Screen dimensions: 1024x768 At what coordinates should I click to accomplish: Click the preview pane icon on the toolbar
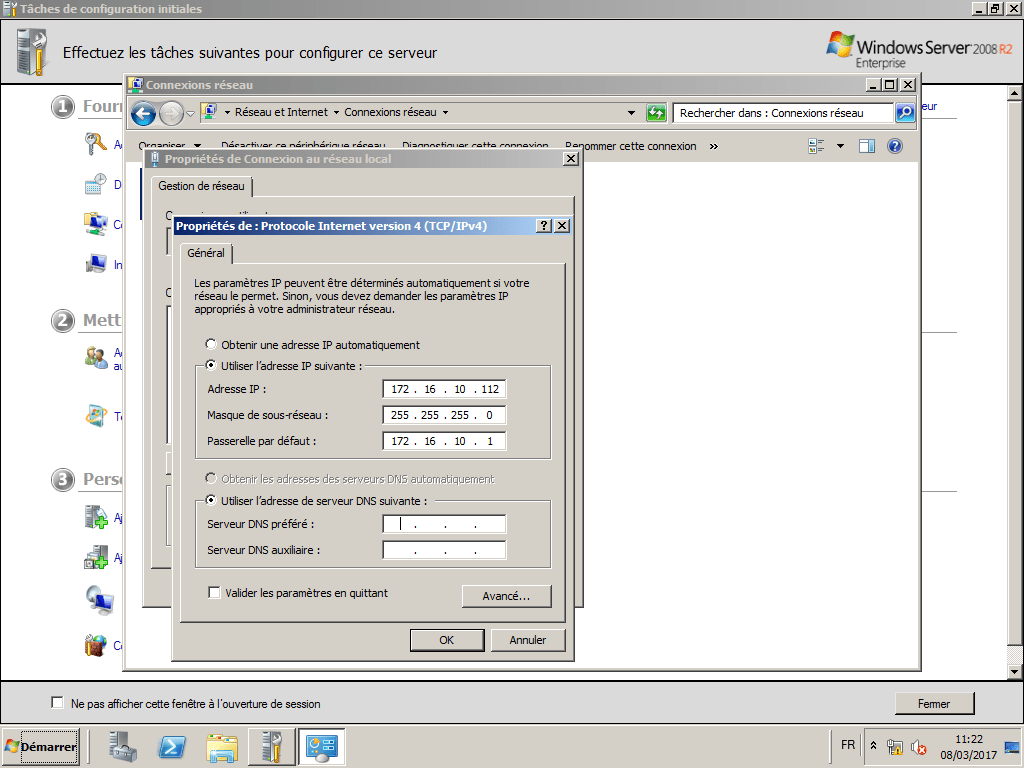867,146
